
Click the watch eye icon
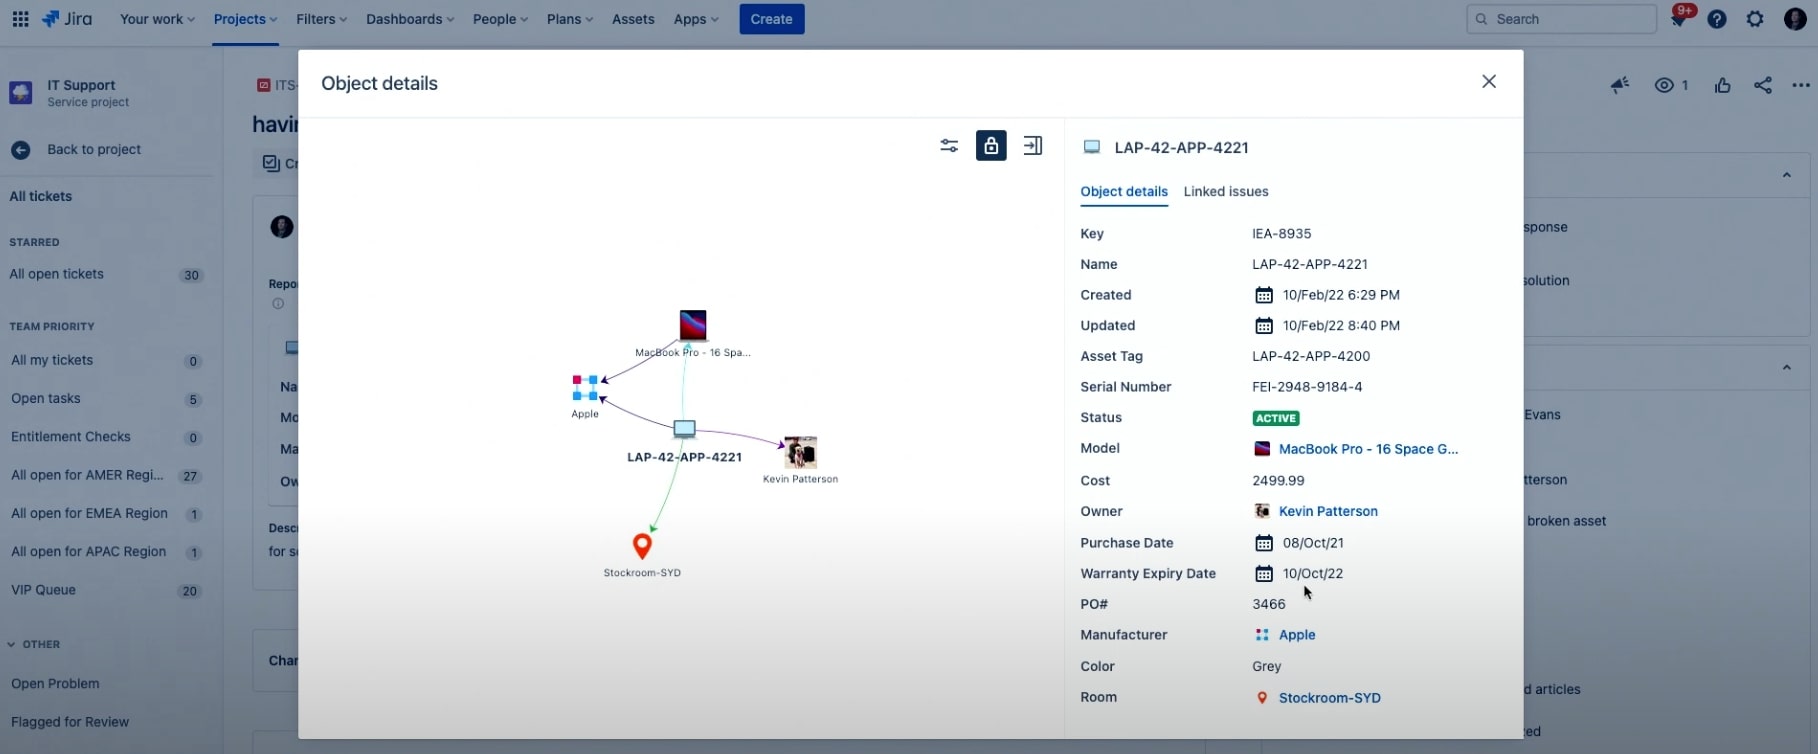(x=1664, y=86)
